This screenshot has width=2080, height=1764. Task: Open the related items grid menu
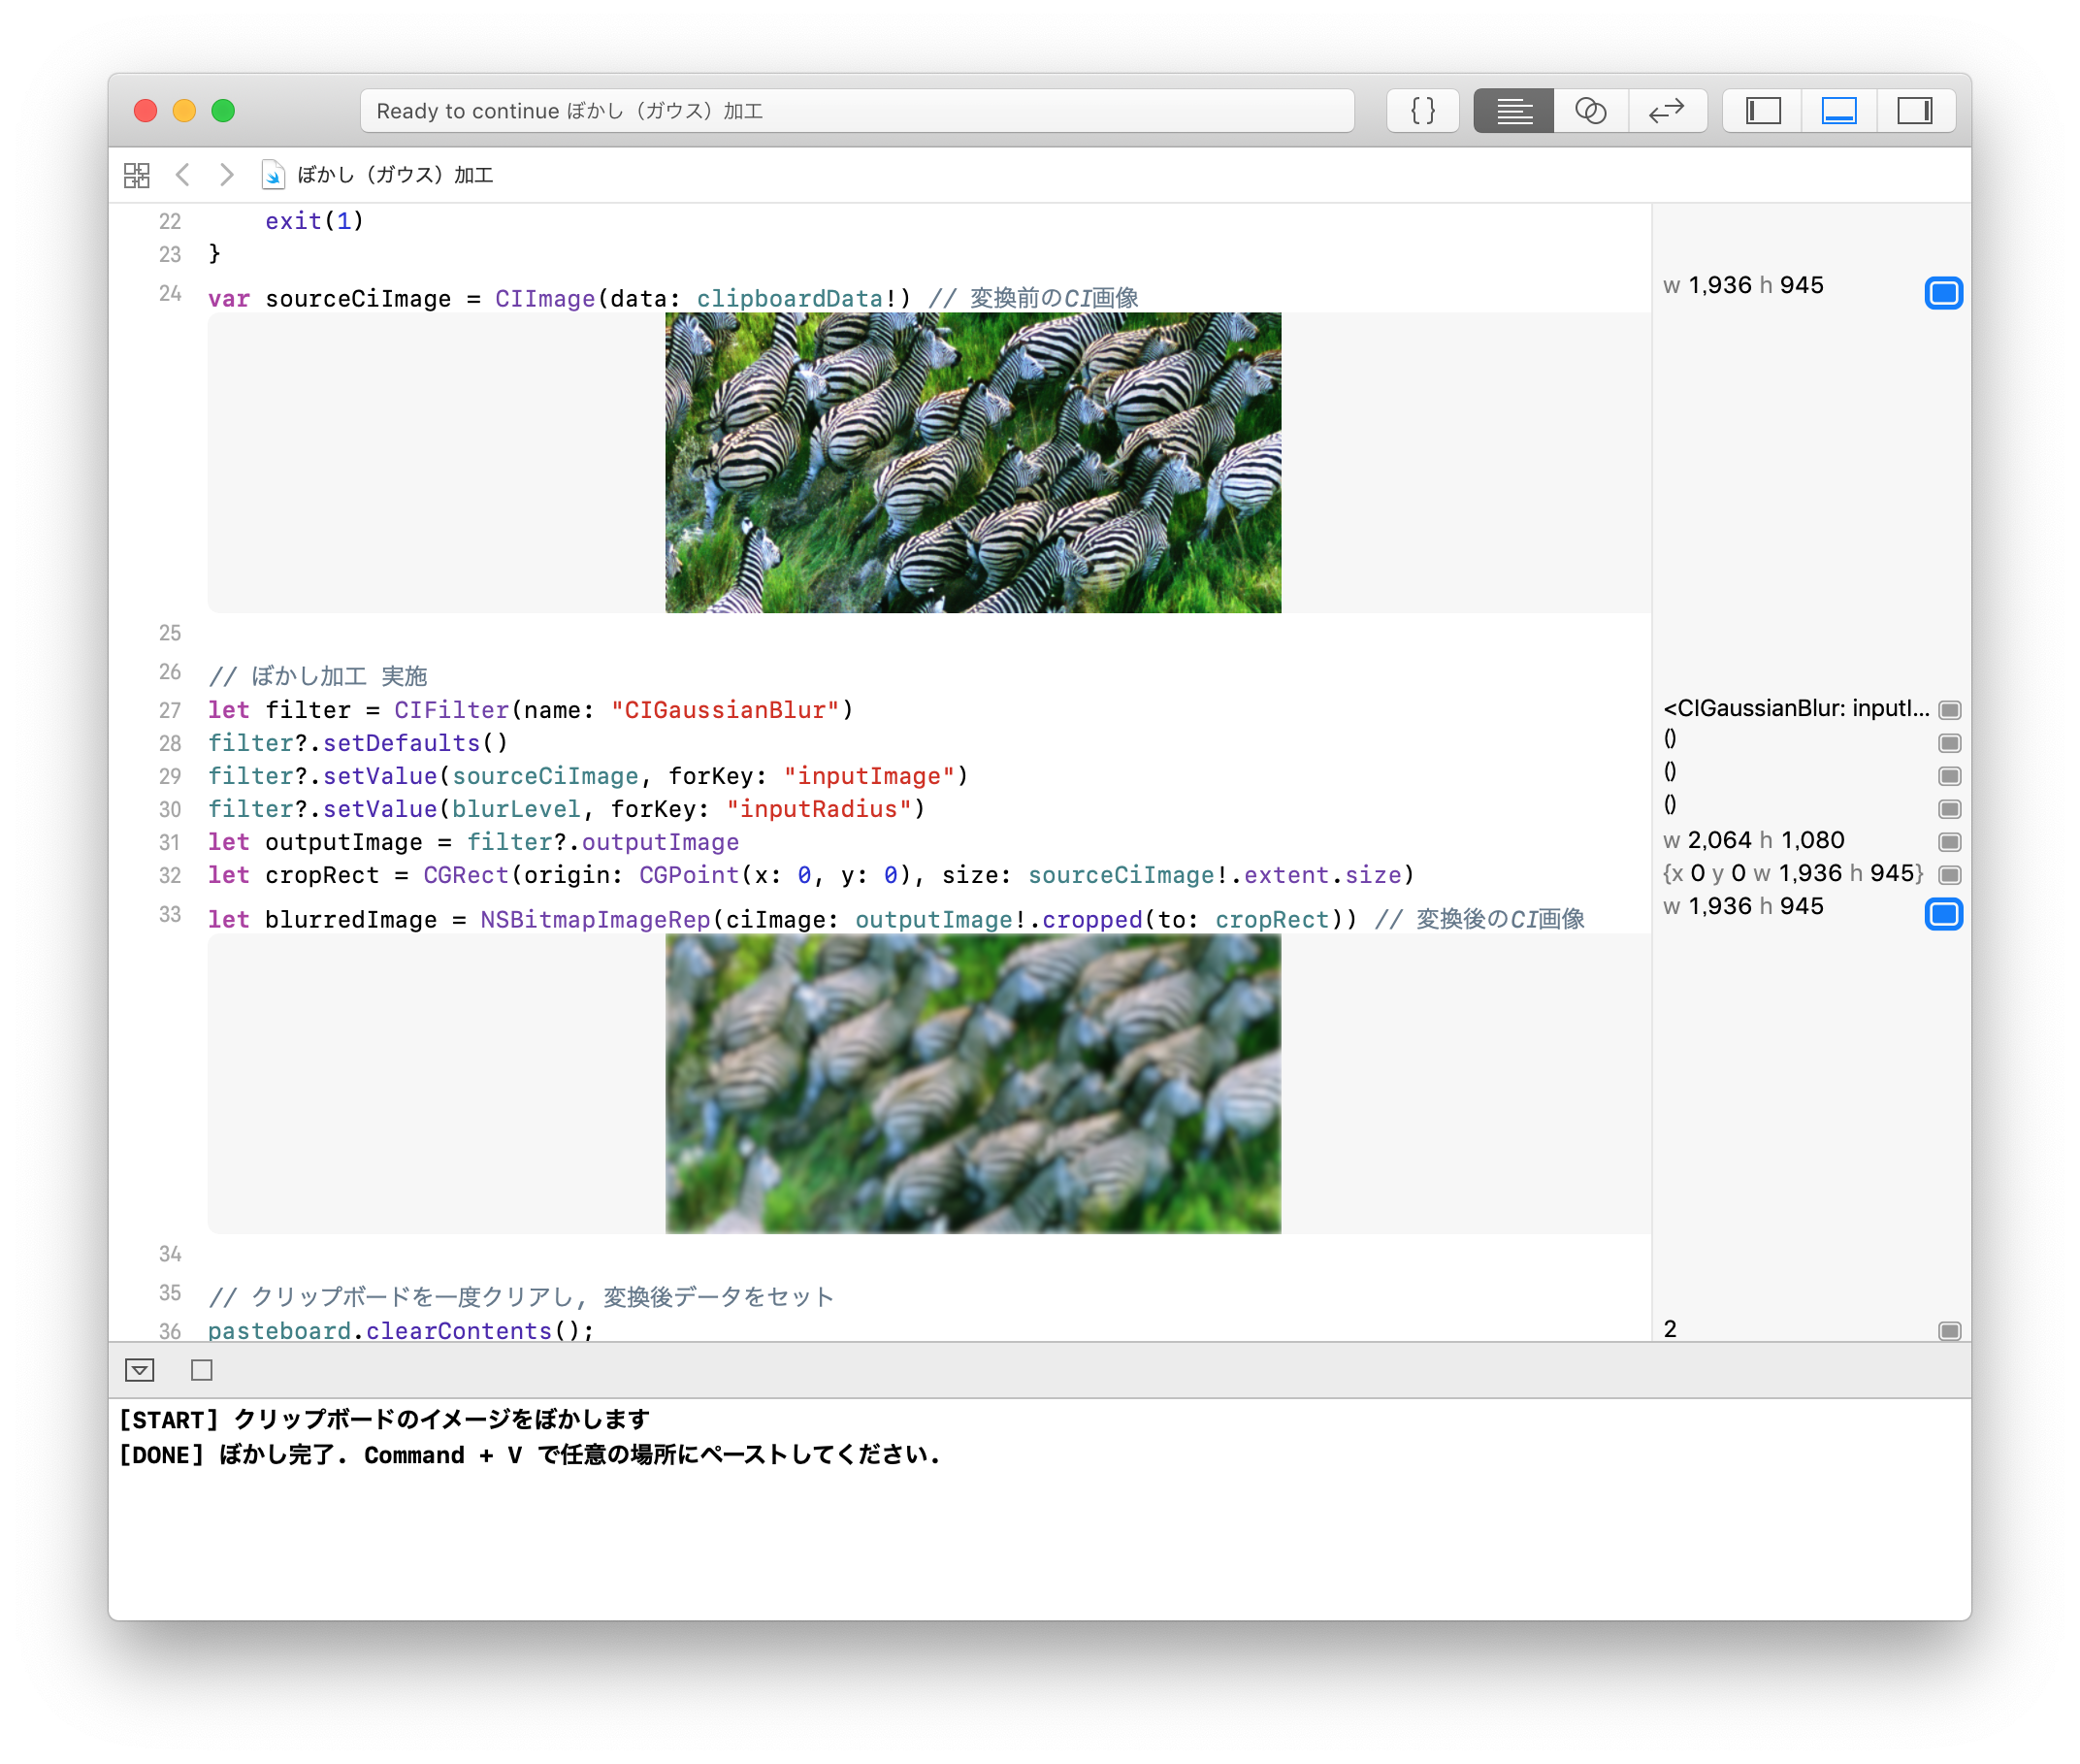[137, 176]
